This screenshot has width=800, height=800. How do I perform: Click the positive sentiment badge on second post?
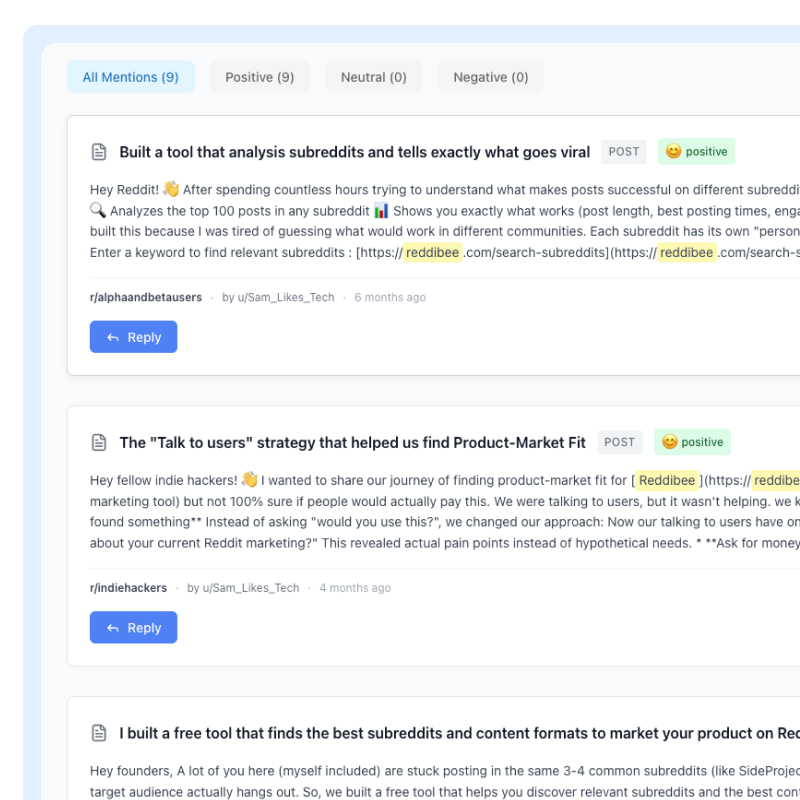[692, 442]
